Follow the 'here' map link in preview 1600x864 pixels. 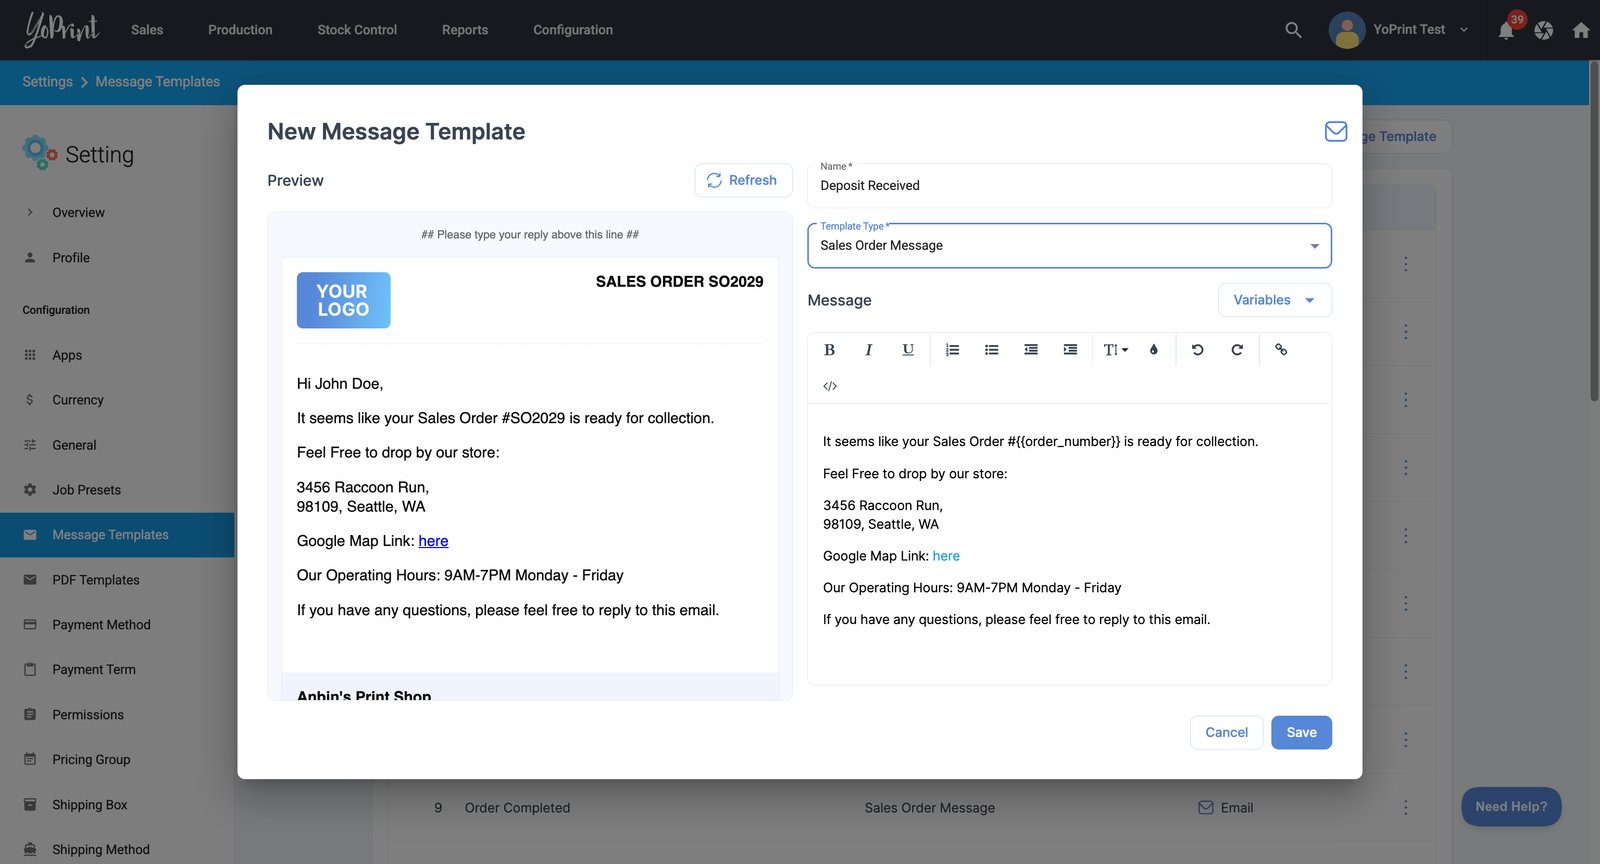pyautogui.click(x=433, y=541)
